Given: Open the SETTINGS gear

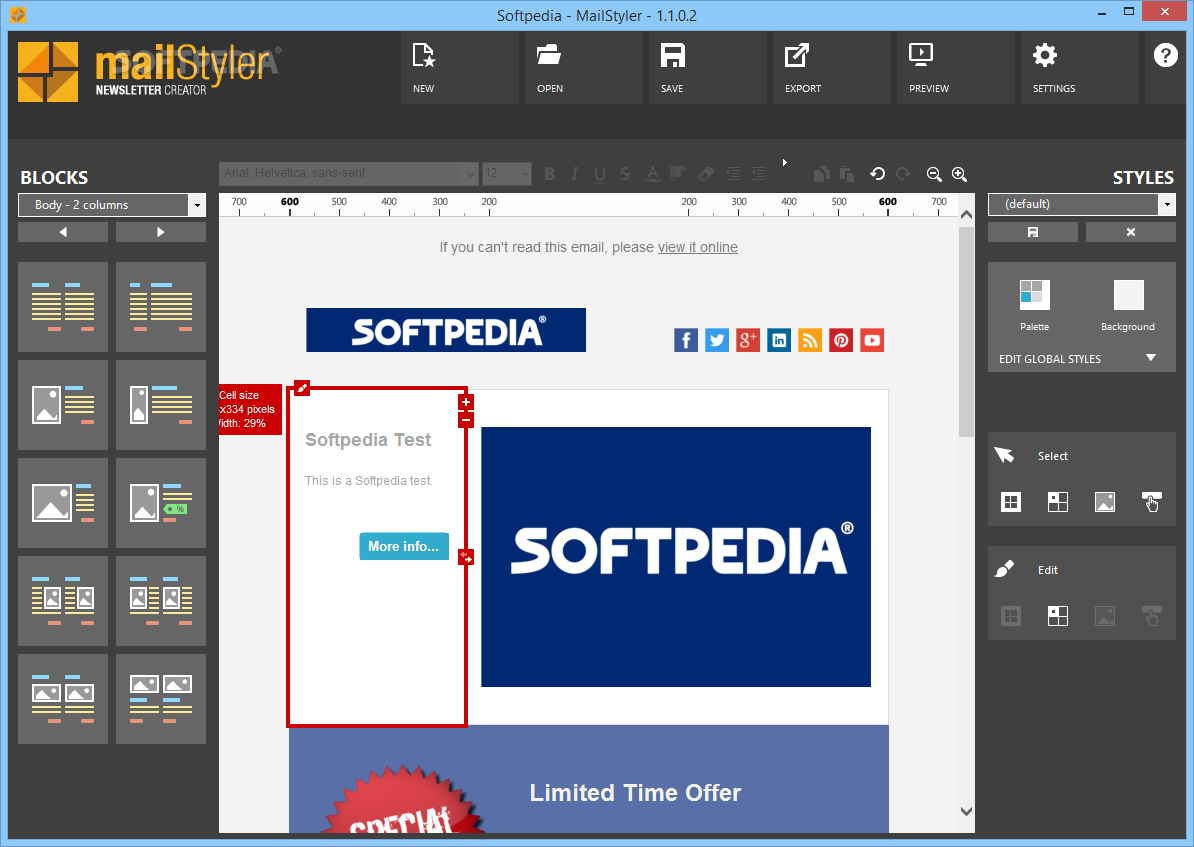Looking at the screenshot, I should tap(1045, 55).
